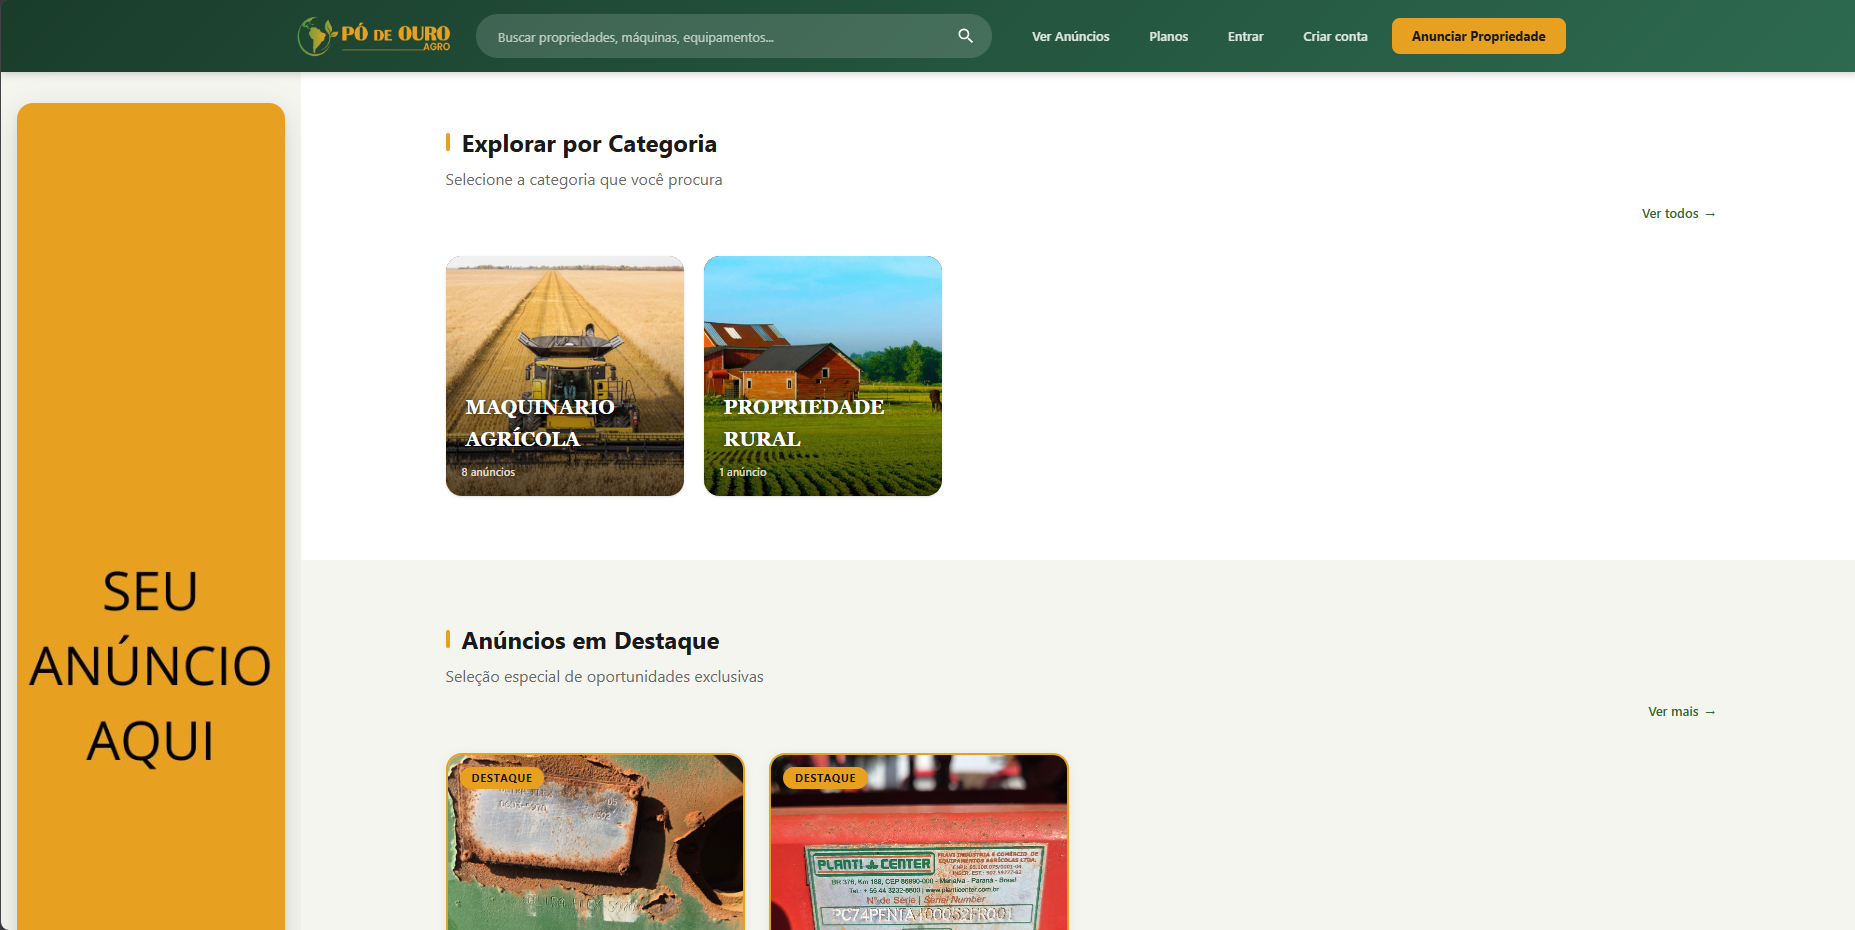Click DESTAQUE badge on Planti Center listing
The image size is (1855, 930).
pos(825,778)
